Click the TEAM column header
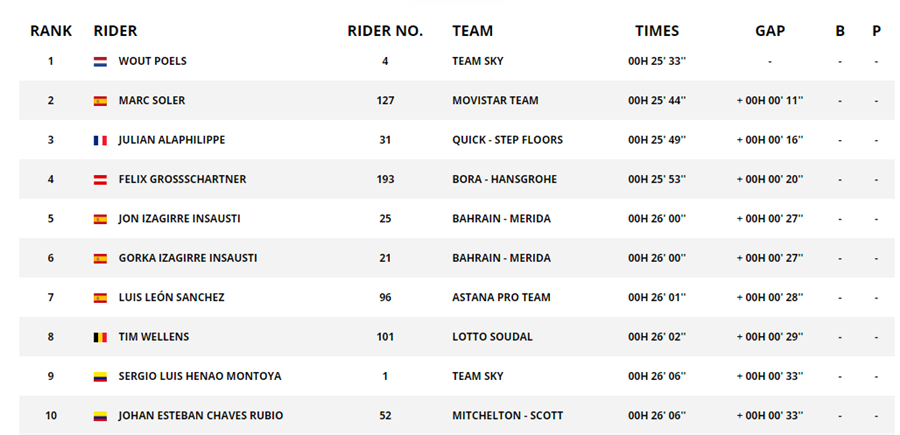The width and height of the screenshot is (900, 435). (472, 31)
